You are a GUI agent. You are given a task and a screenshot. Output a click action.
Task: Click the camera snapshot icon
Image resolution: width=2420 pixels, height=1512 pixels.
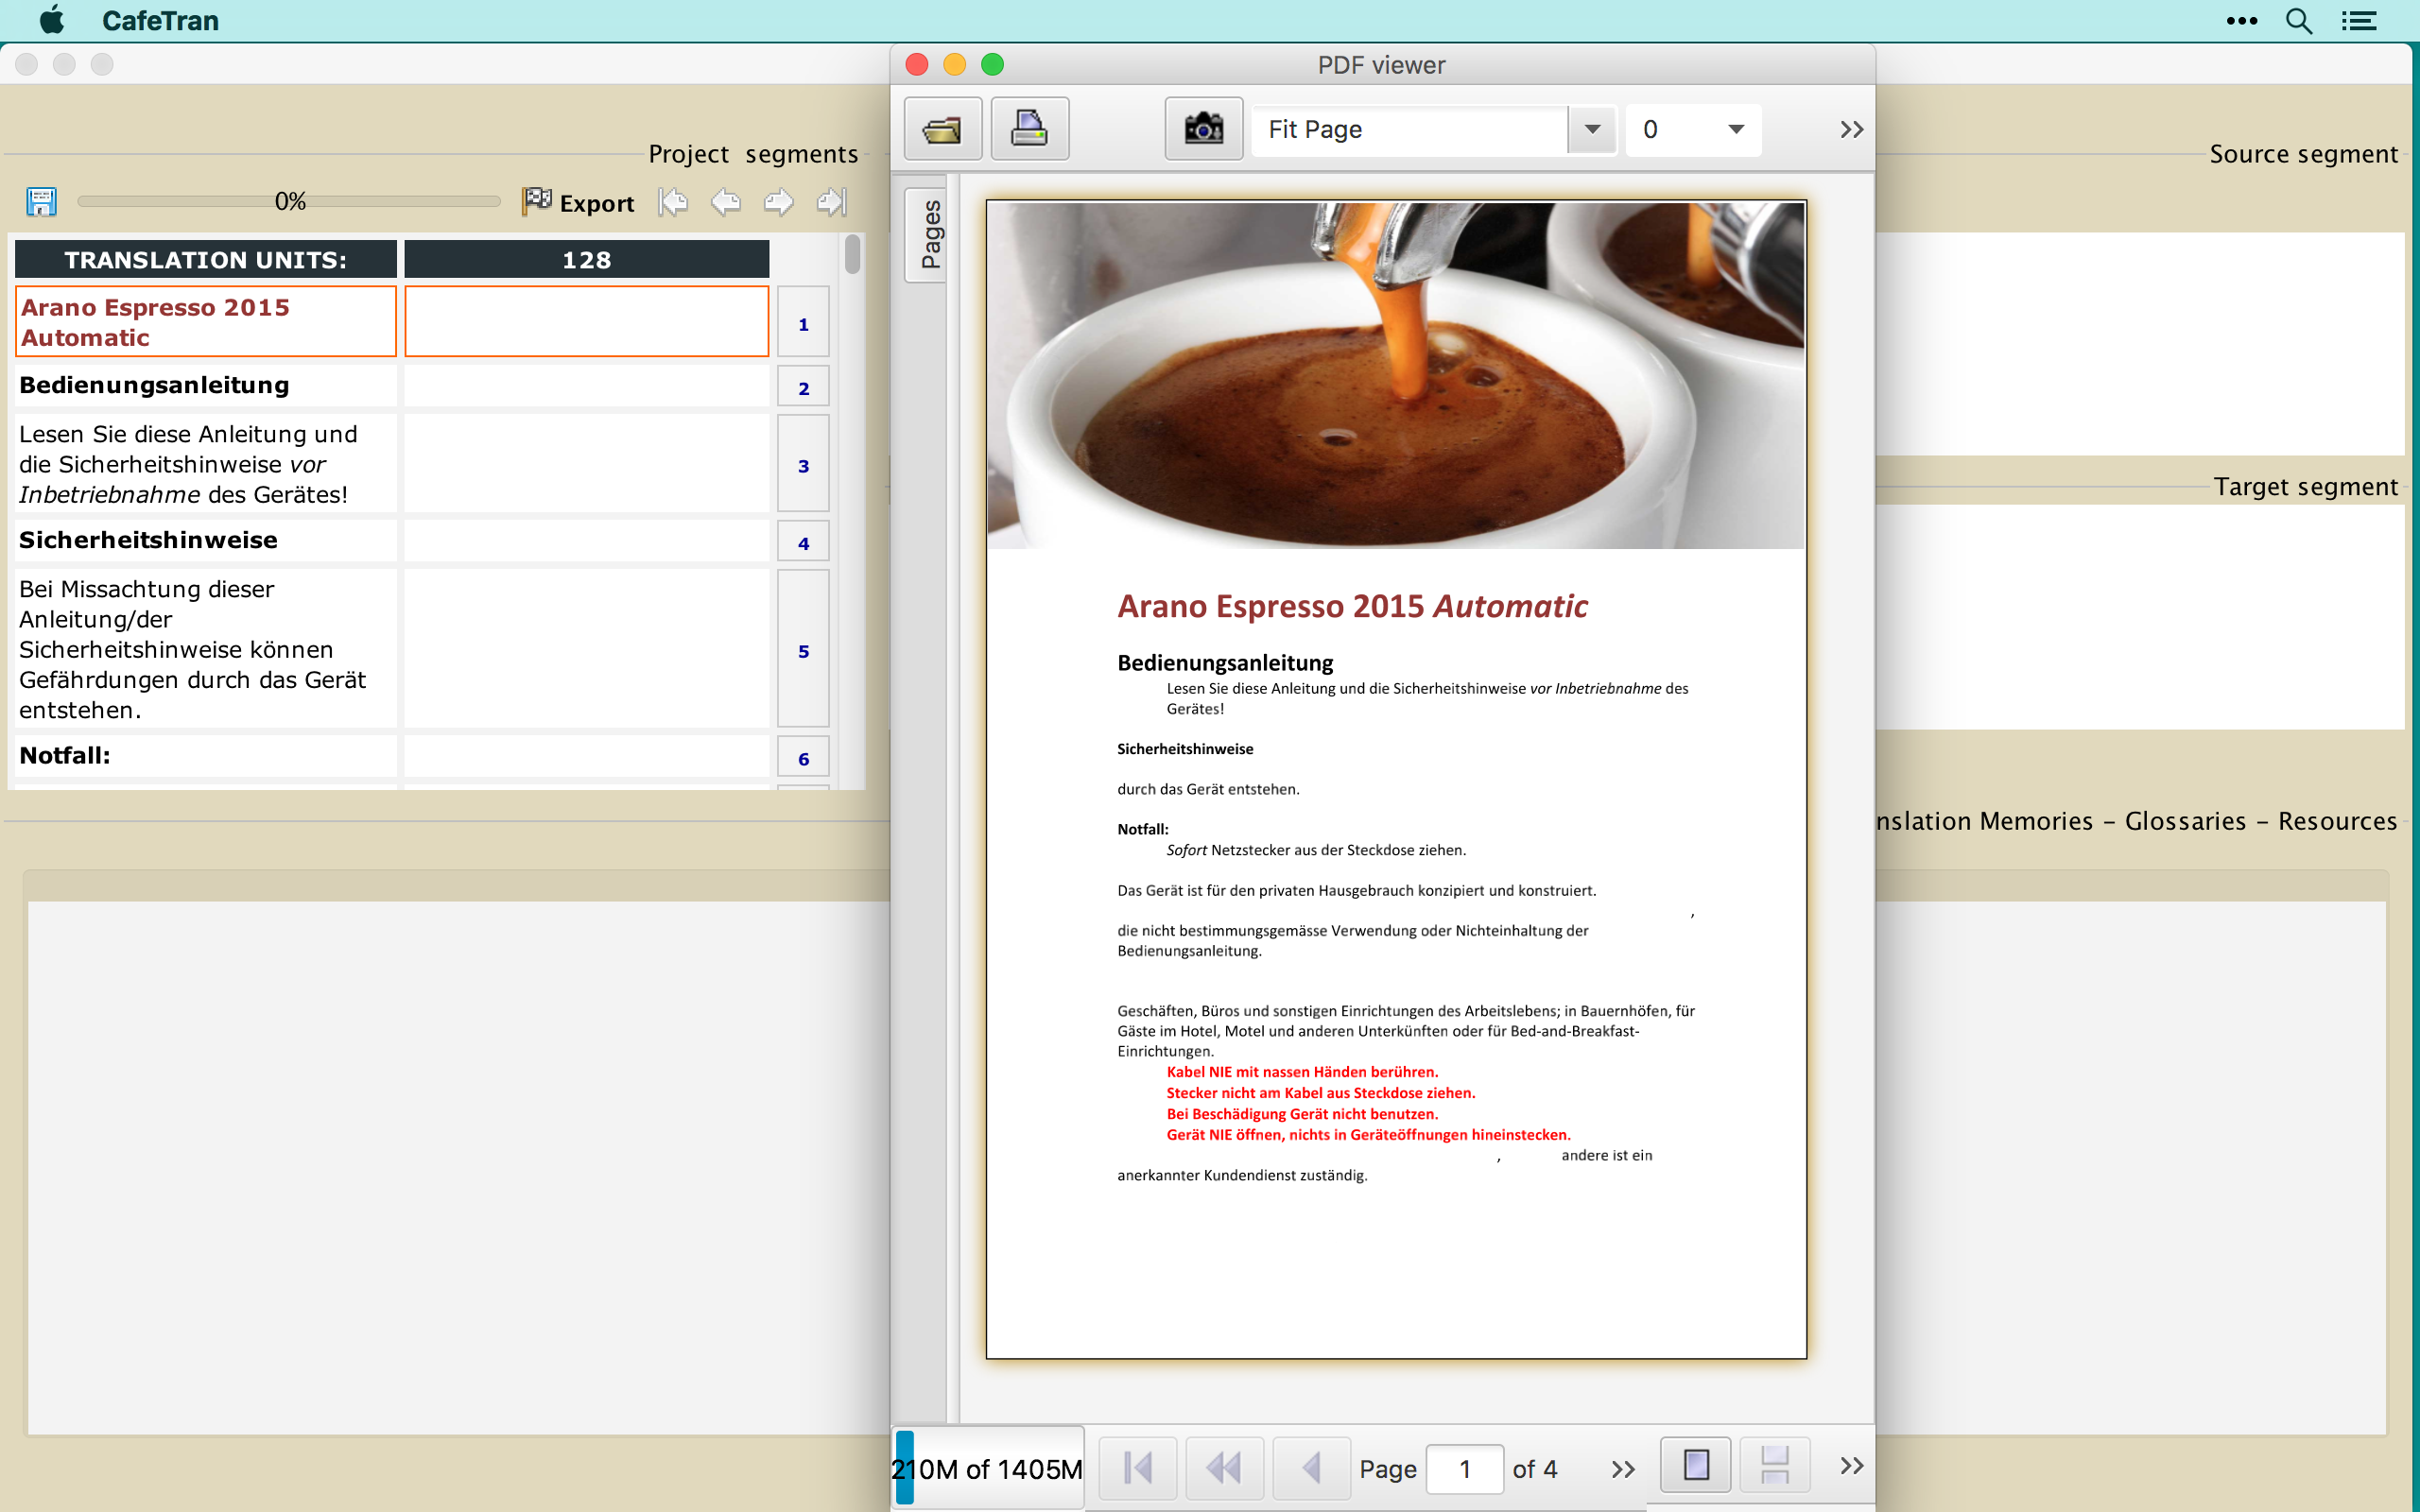tap(1203, 129)
